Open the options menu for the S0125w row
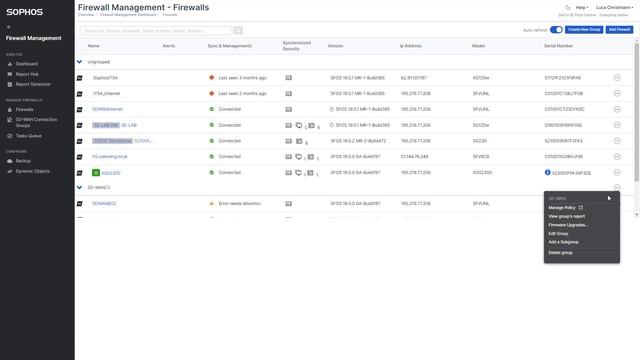Screen dimensions: 640x360 point(617,125)
